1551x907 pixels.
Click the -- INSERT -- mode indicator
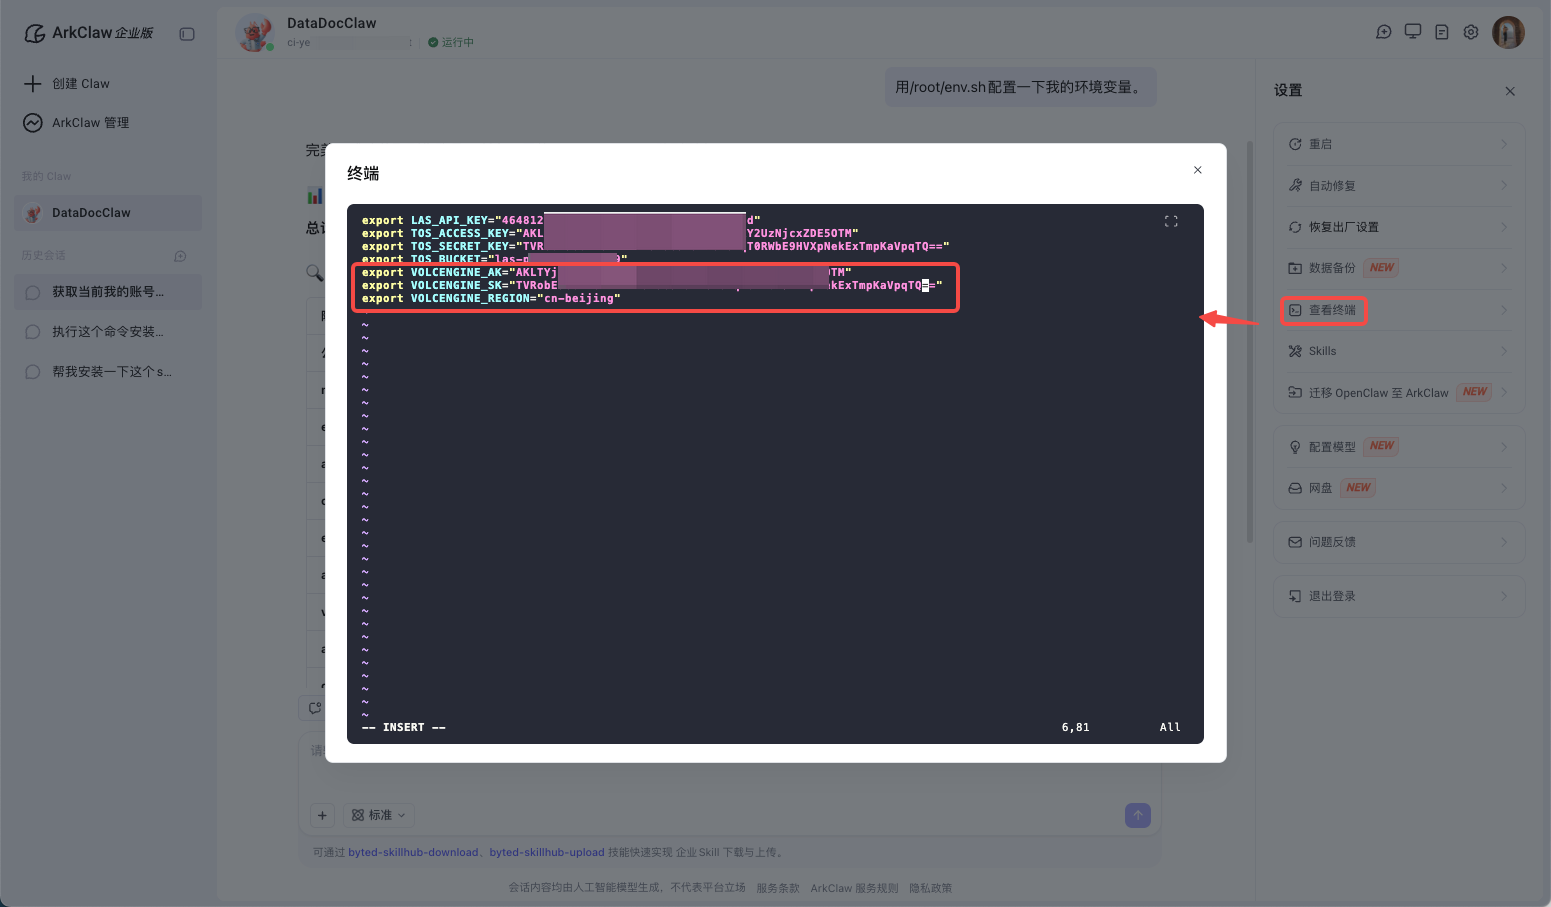[x=404, y=727]
